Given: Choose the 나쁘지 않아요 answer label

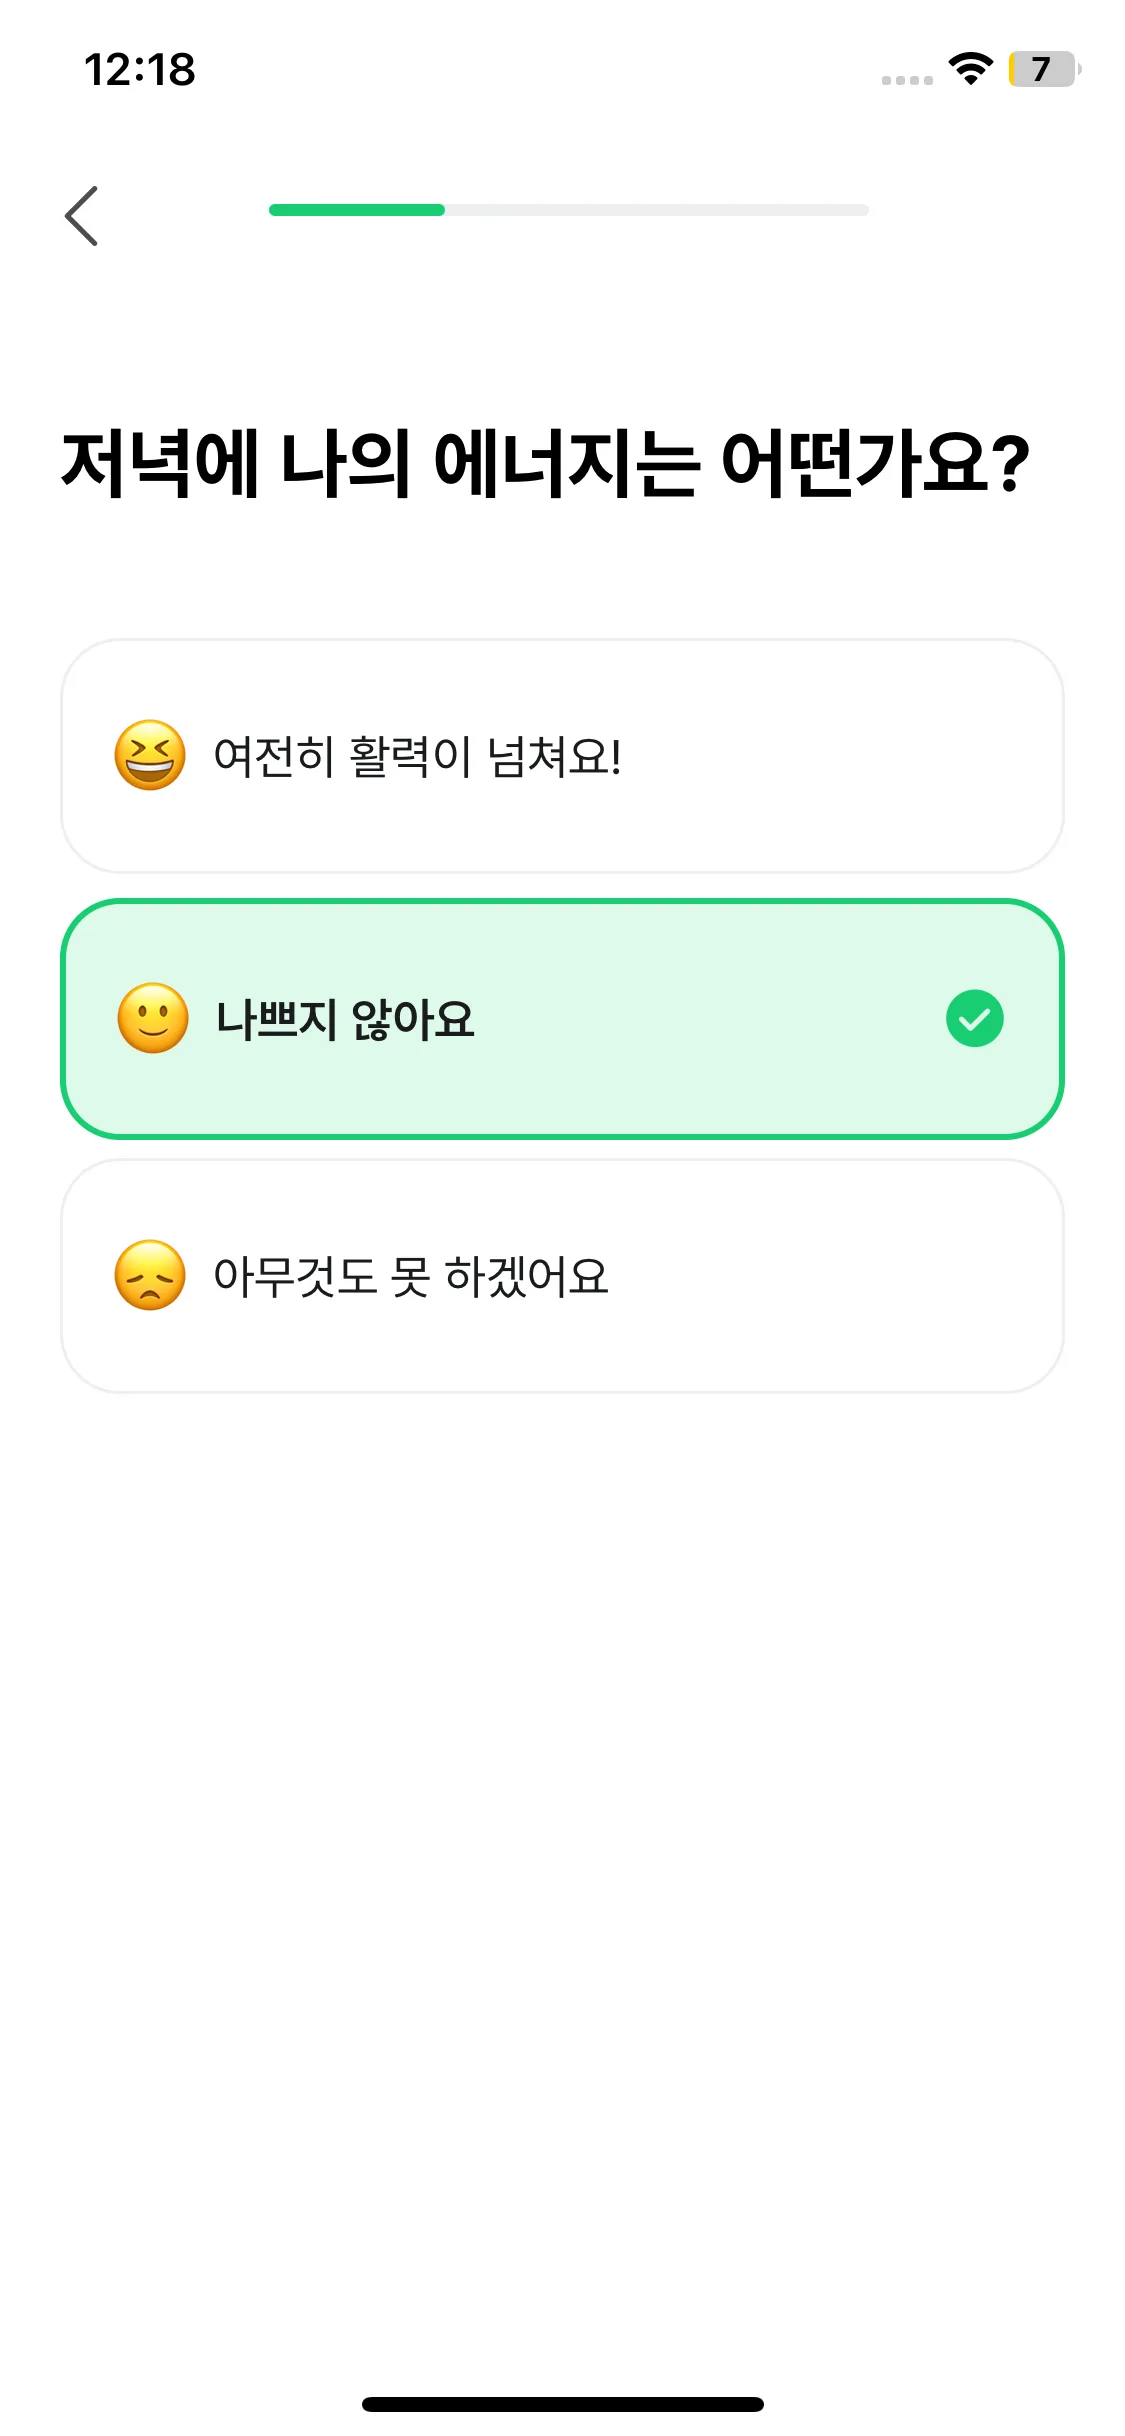Looking at the screenshot, I should coord(345,1019).
